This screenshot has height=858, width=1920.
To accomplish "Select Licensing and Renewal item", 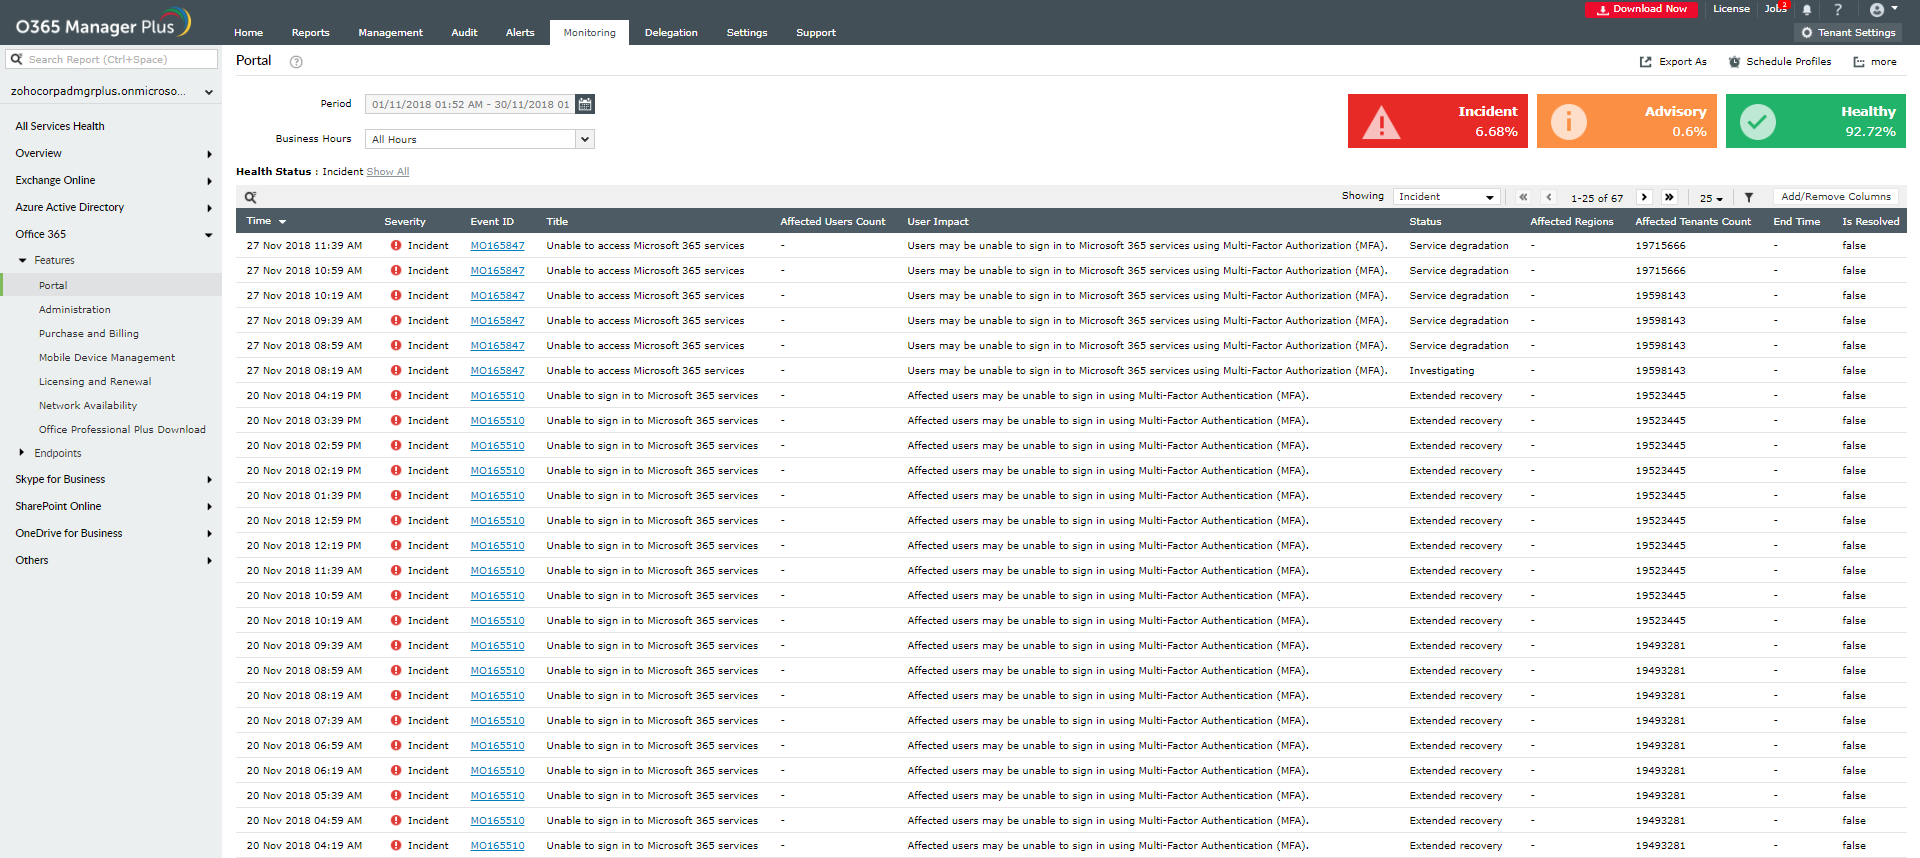I will coord(95,382).
